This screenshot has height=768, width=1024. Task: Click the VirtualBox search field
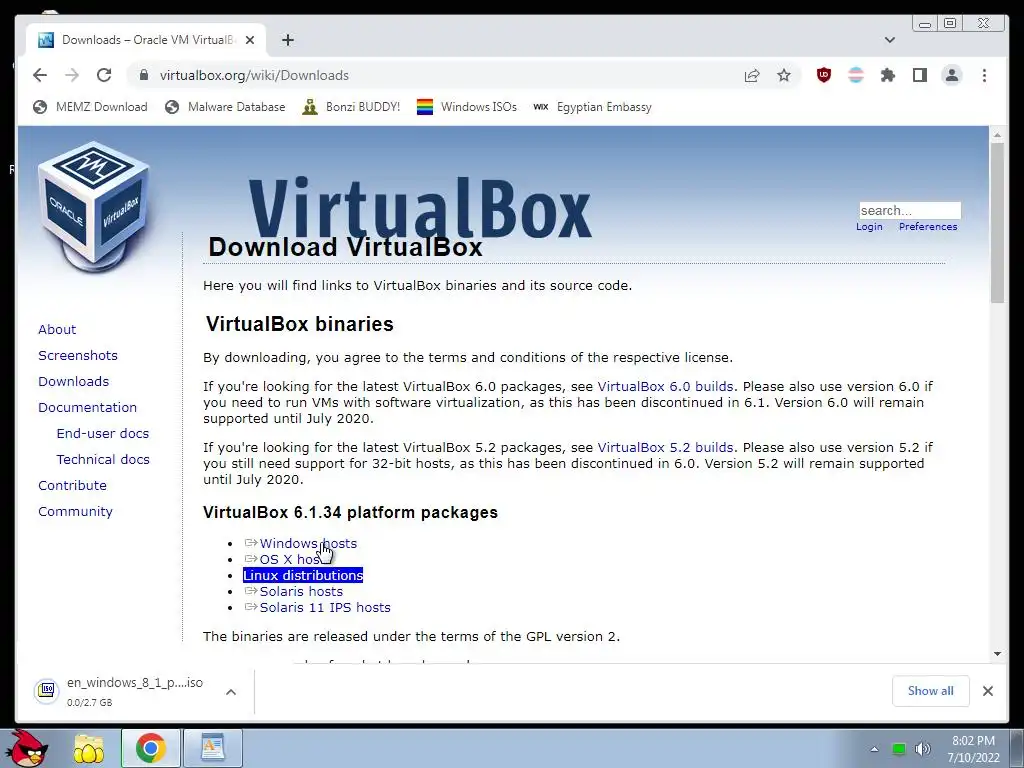point(910,210)
